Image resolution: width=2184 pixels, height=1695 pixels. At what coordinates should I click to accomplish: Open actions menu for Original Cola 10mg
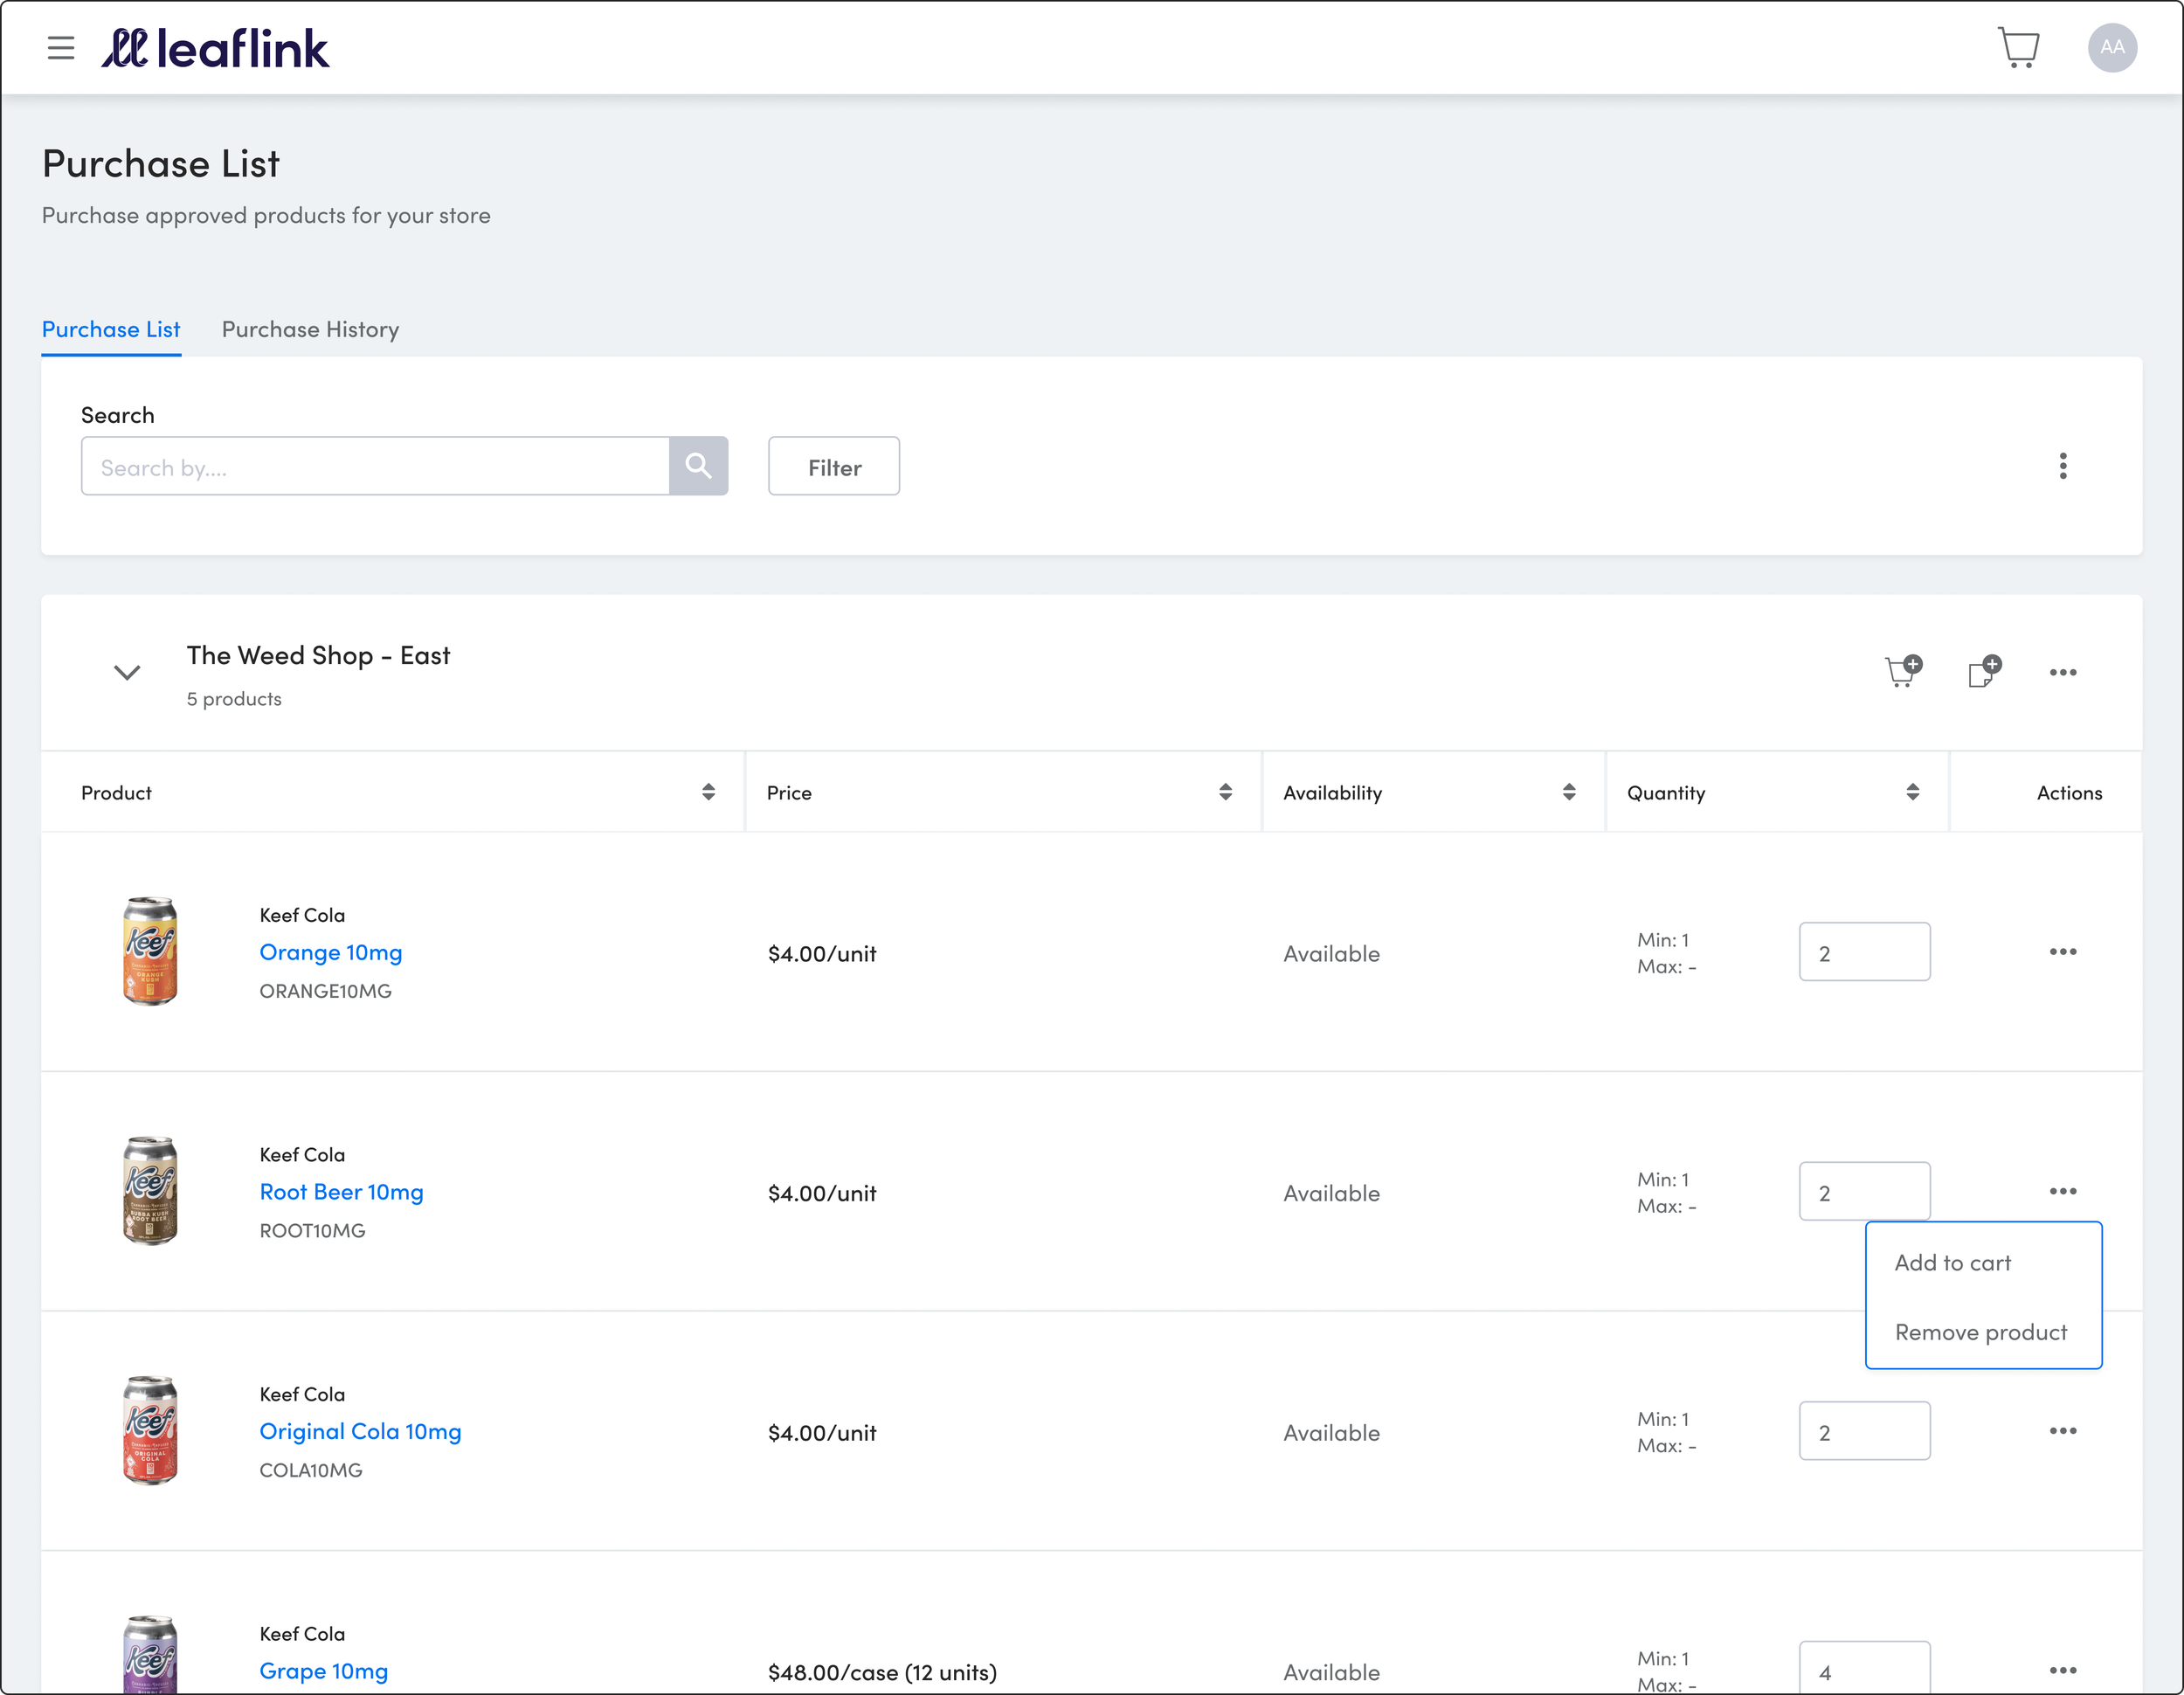point(2062,1431)
